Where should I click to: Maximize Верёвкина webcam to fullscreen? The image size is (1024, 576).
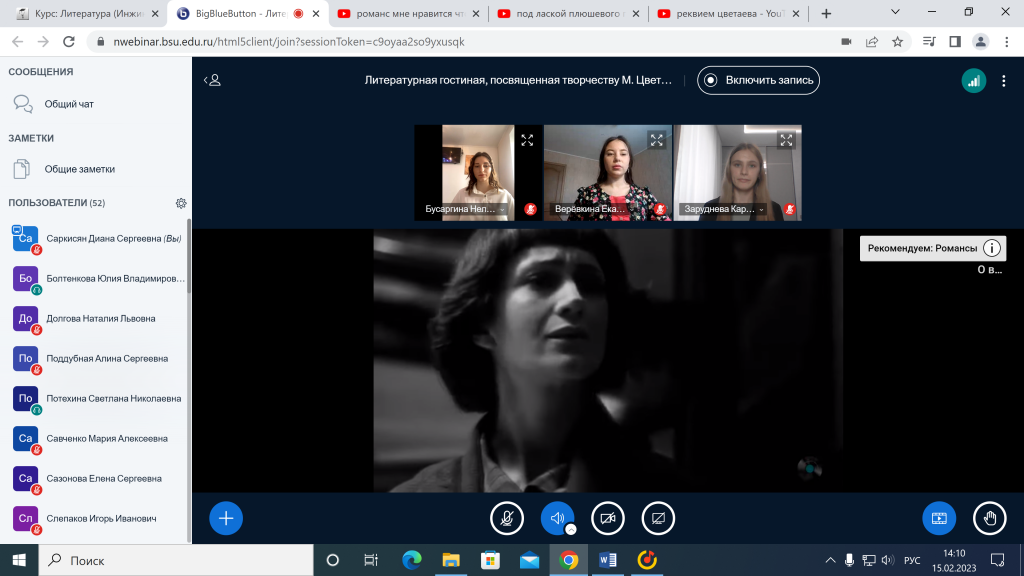[x=656, y=140]
